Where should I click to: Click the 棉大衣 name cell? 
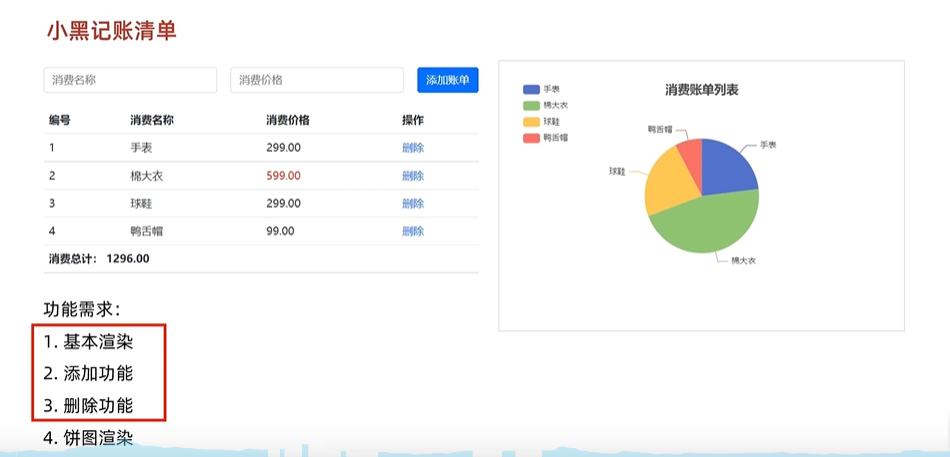[147, 176]
